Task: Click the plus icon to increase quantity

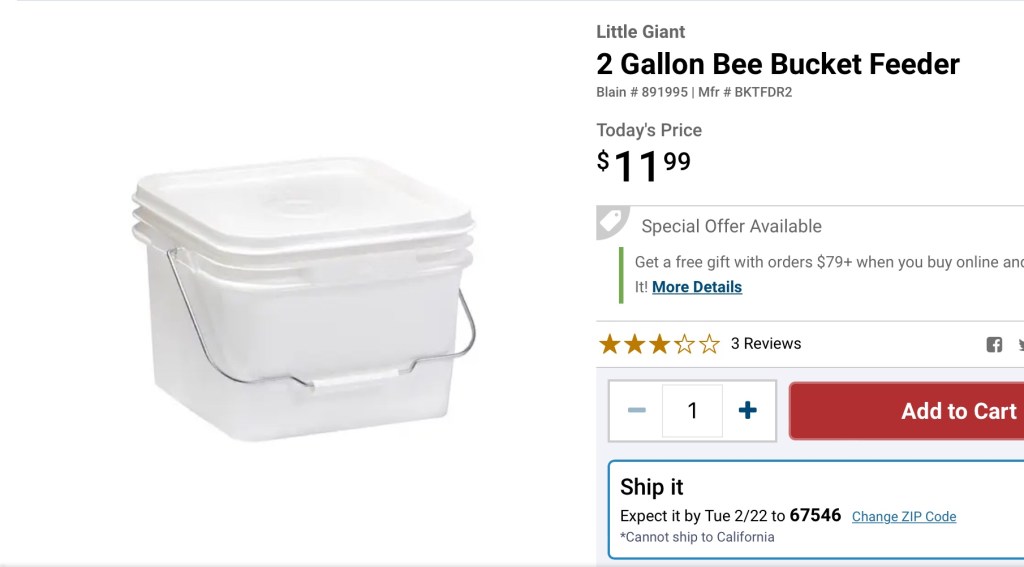Action: [747, 410]
